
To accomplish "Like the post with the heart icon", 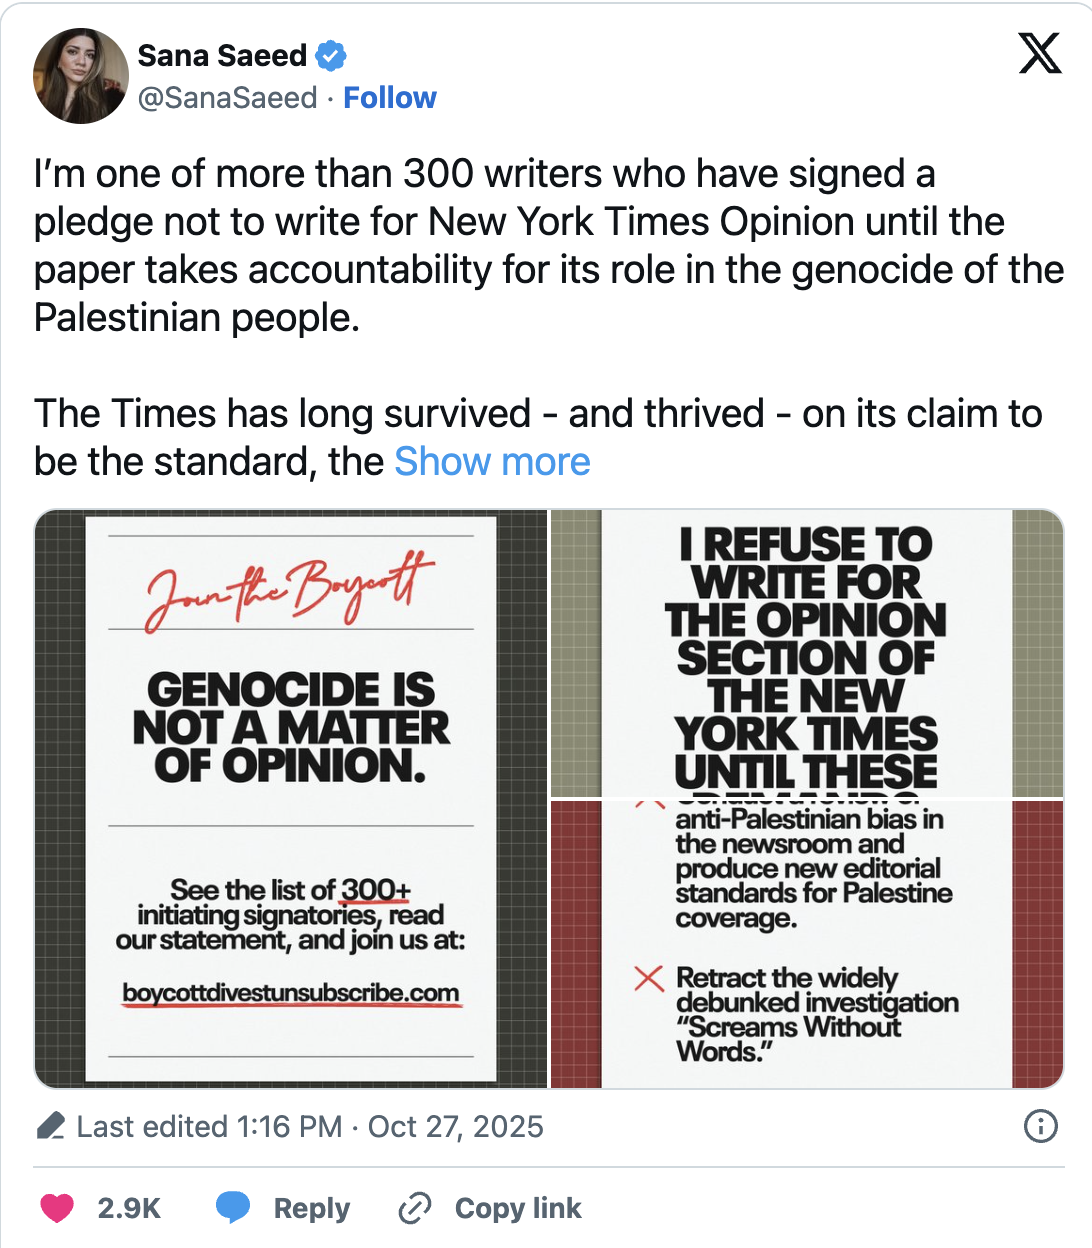I will (57, 1208).
